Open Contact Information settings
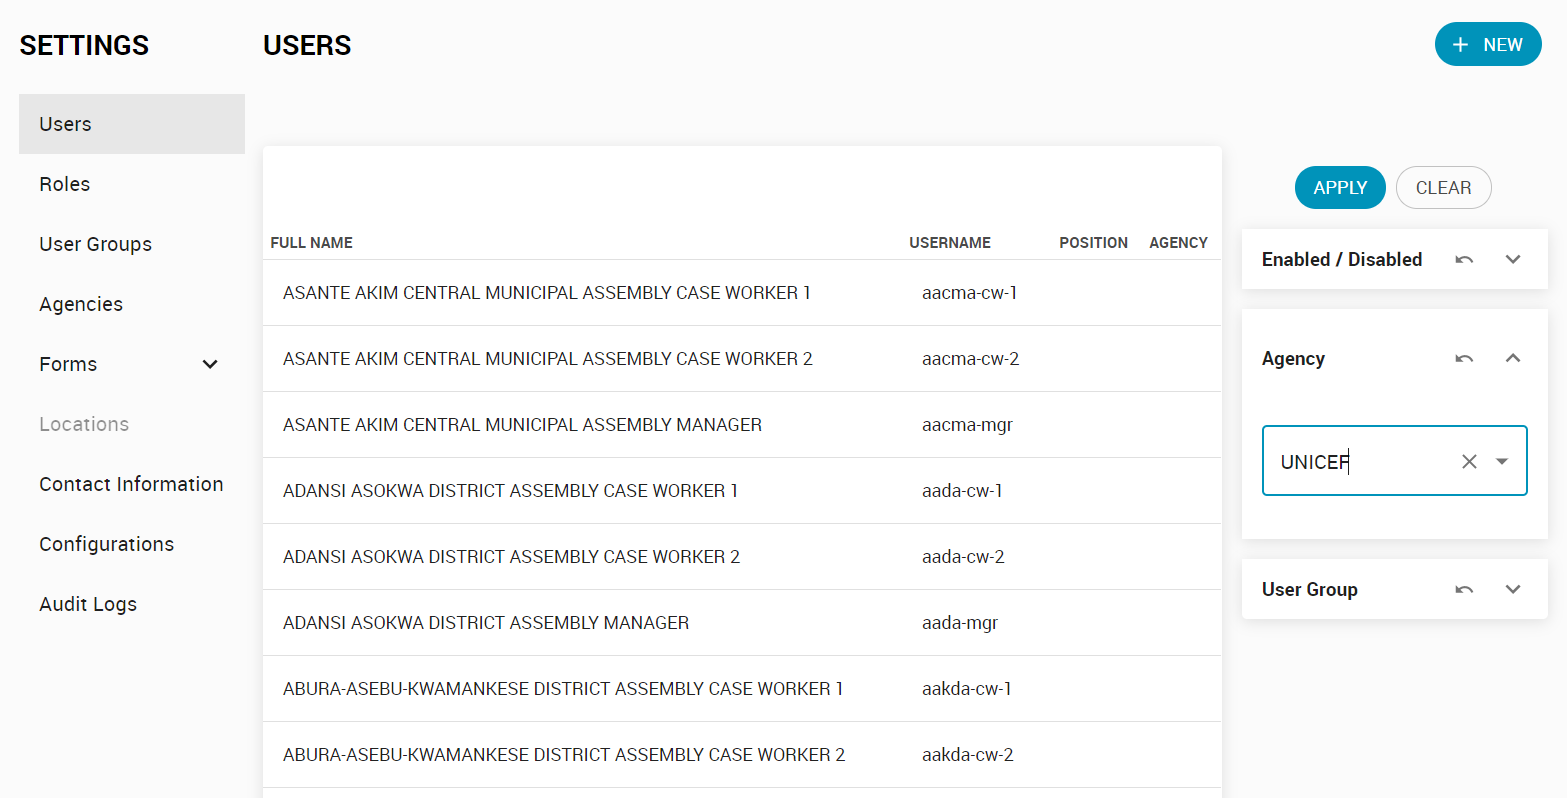This screenshot has width=1567, height=798. [x=132, y=484]
